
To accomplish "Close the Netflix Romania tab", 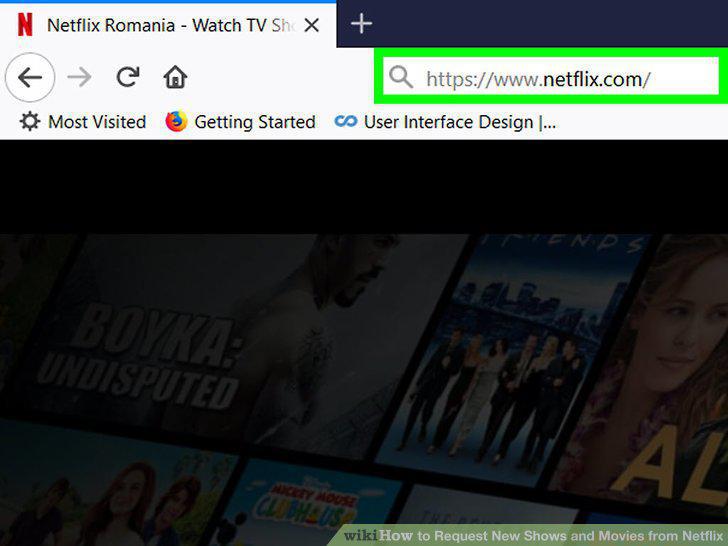I will pyautogui.click(x=312, y=25).
